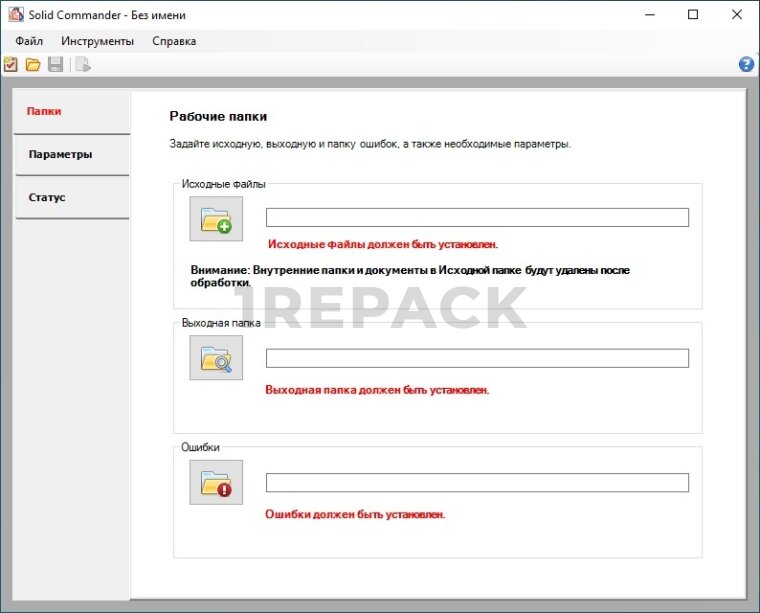Maximize the Solid Commander window

pos(693,15)
